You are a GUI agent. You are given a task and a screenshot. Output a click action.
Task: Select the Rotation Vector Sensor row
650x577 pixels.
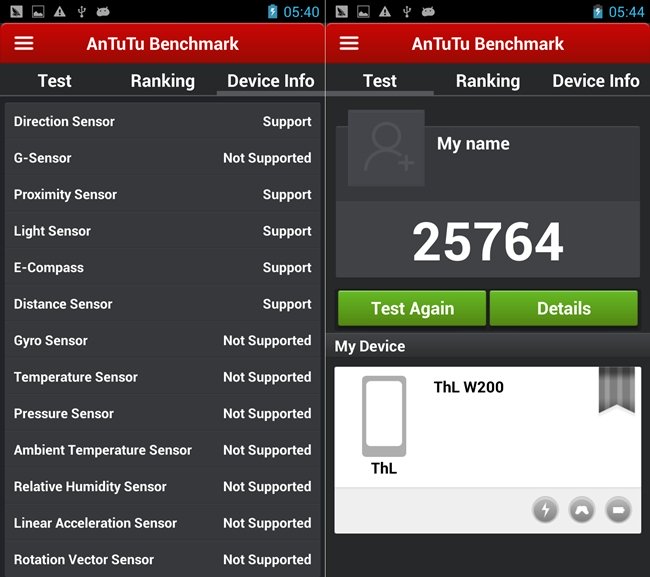click(x=162, y=560)
